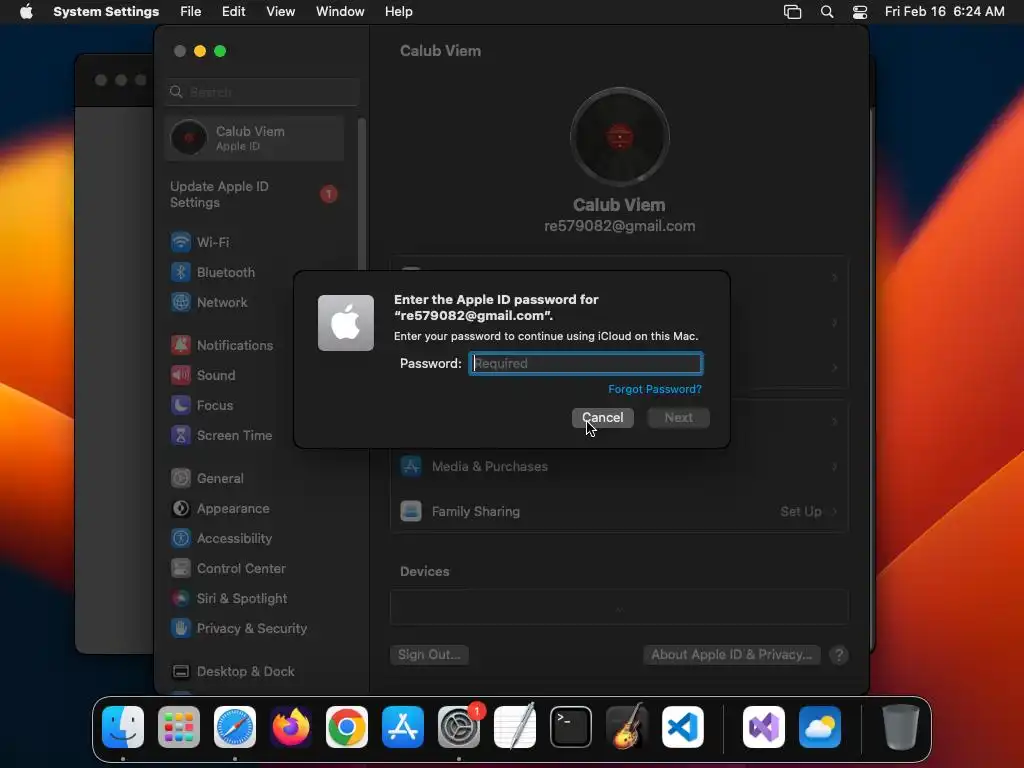
Task: Open TextEdit from the Dock
Action: click(515, 727)
